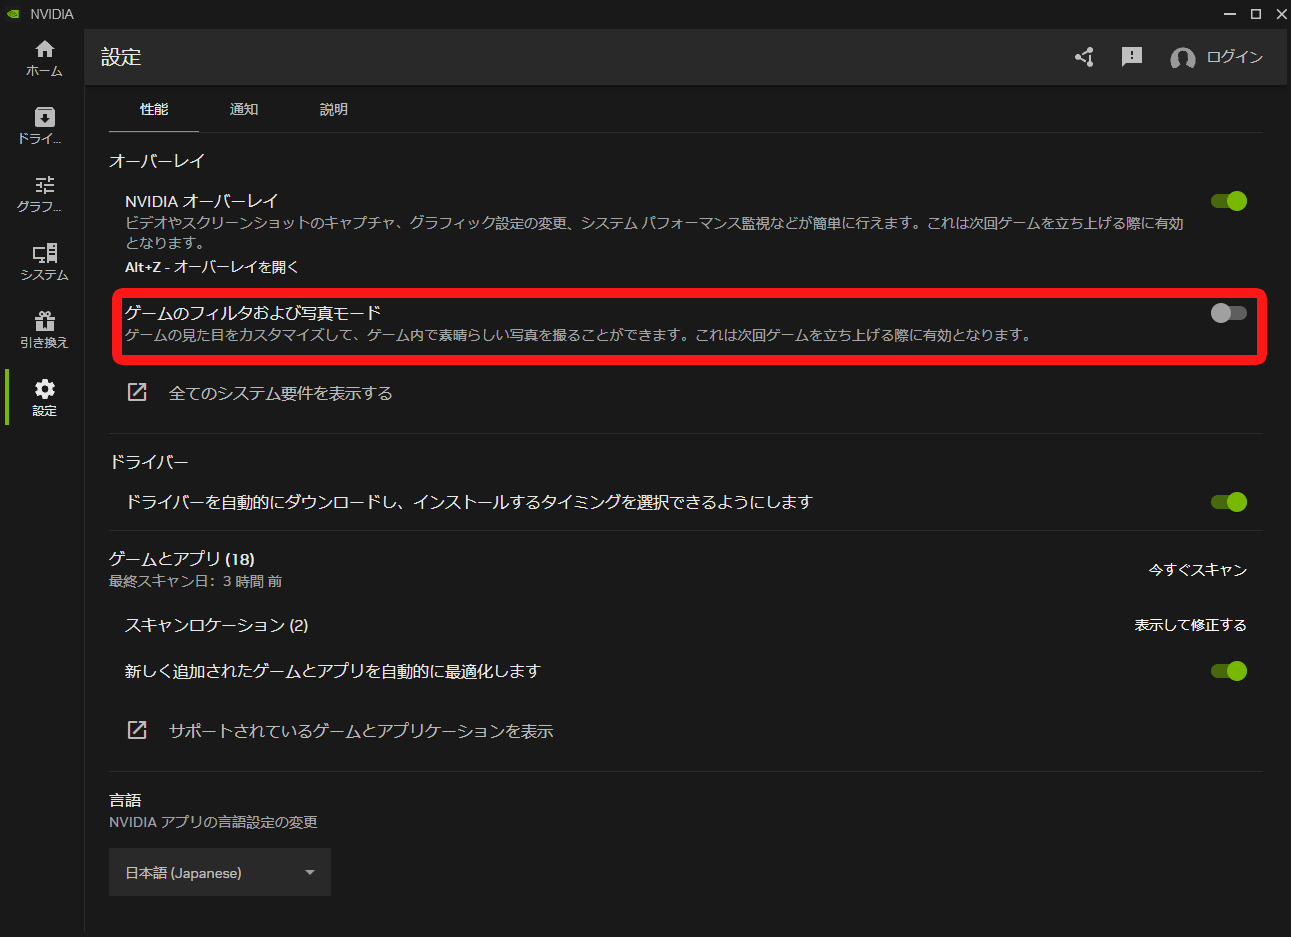Enable ゲームのフィルタおよび写真モード toggle

click(1229, 313)
